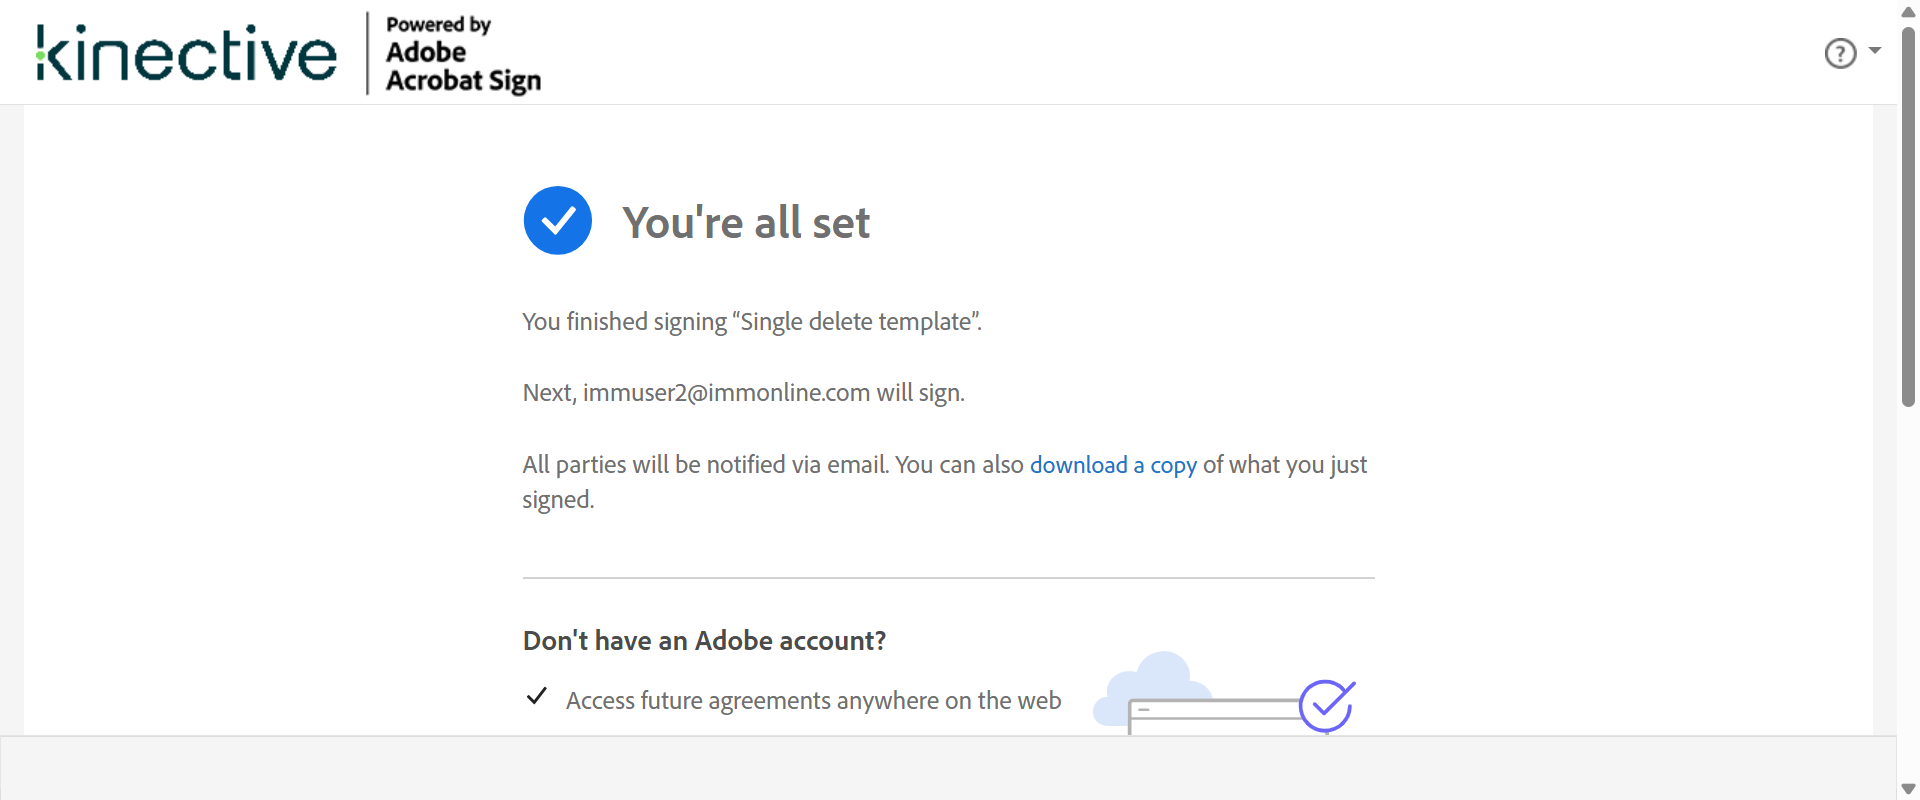
Task: Click the purple circled checkmark illustration
Action: tap(1327, 705)
